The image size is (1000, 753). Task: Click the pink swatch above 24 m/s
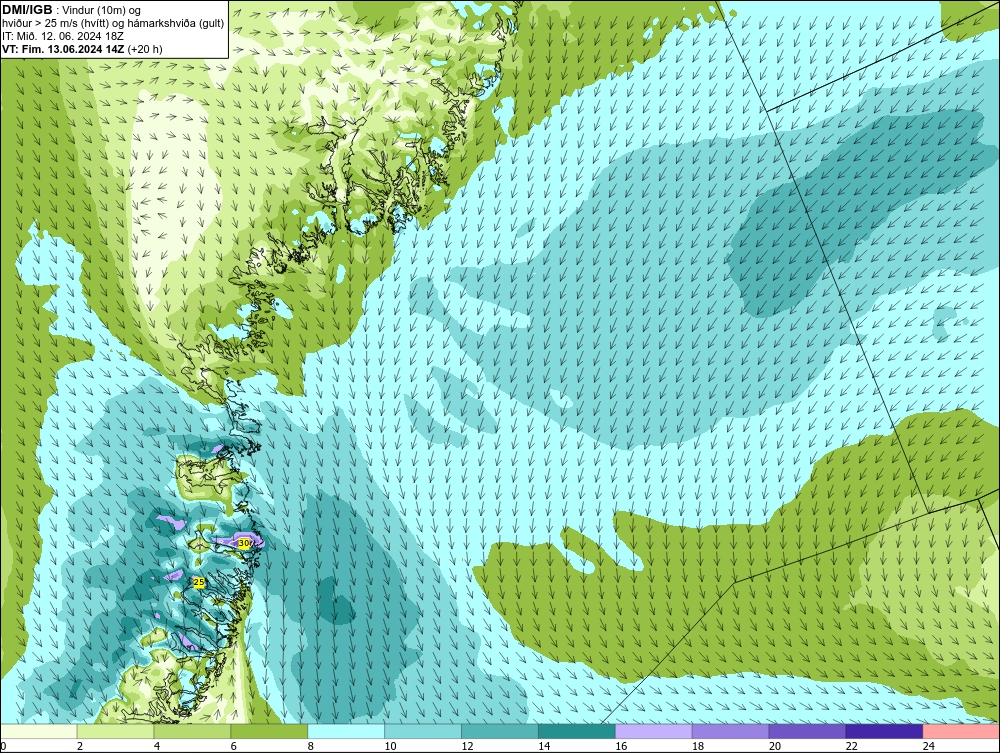point(961,731)
